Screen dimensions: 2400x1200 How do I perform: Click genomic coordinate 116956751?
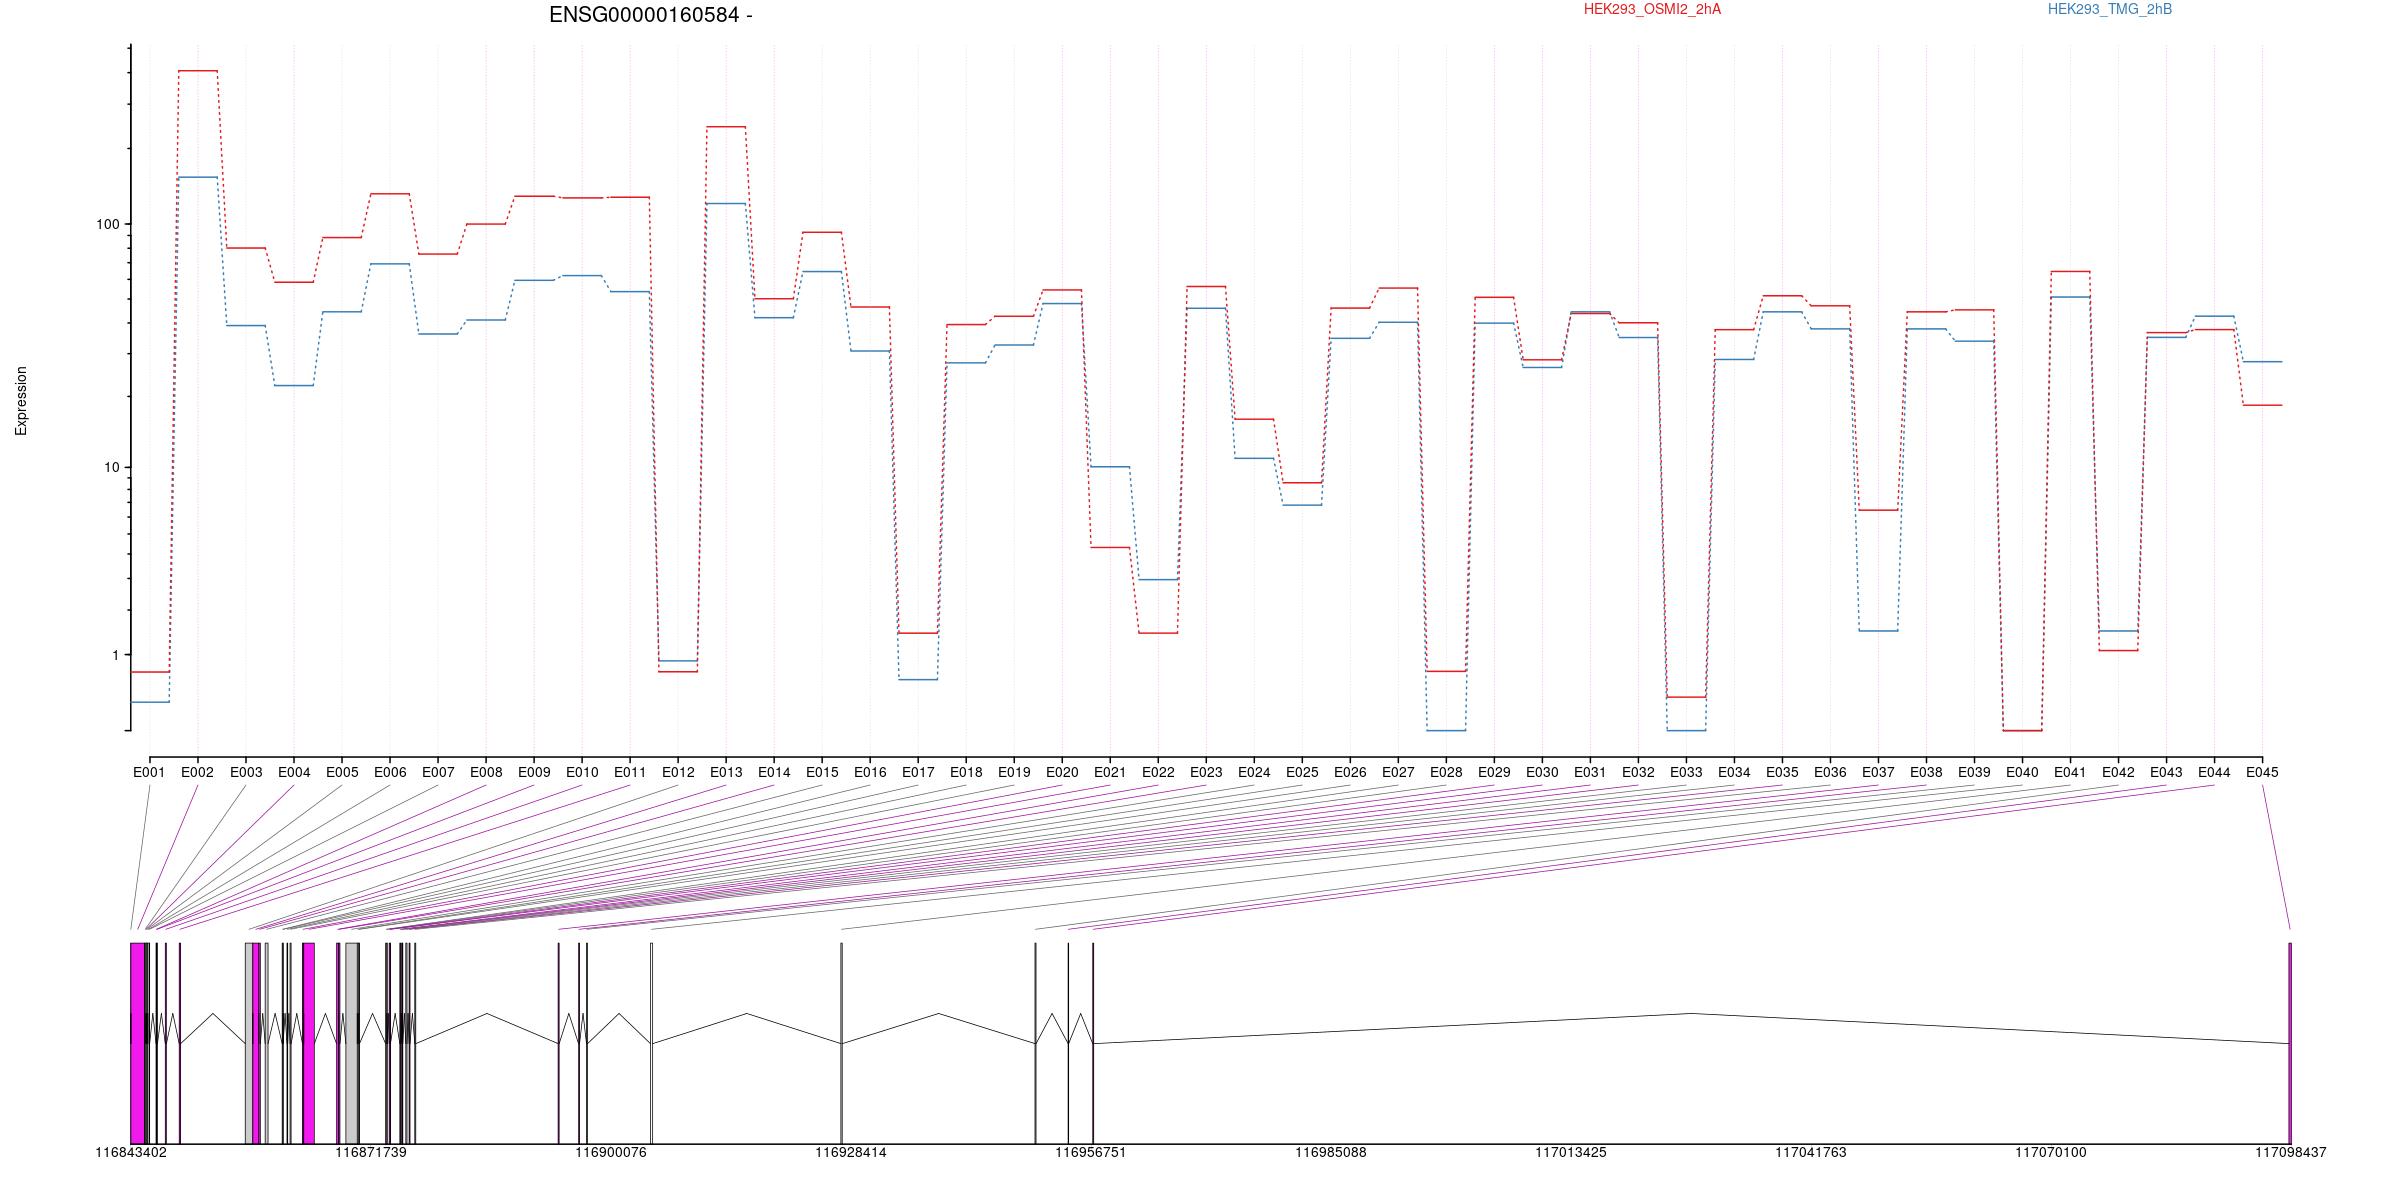click(x=1091, y=1152)
